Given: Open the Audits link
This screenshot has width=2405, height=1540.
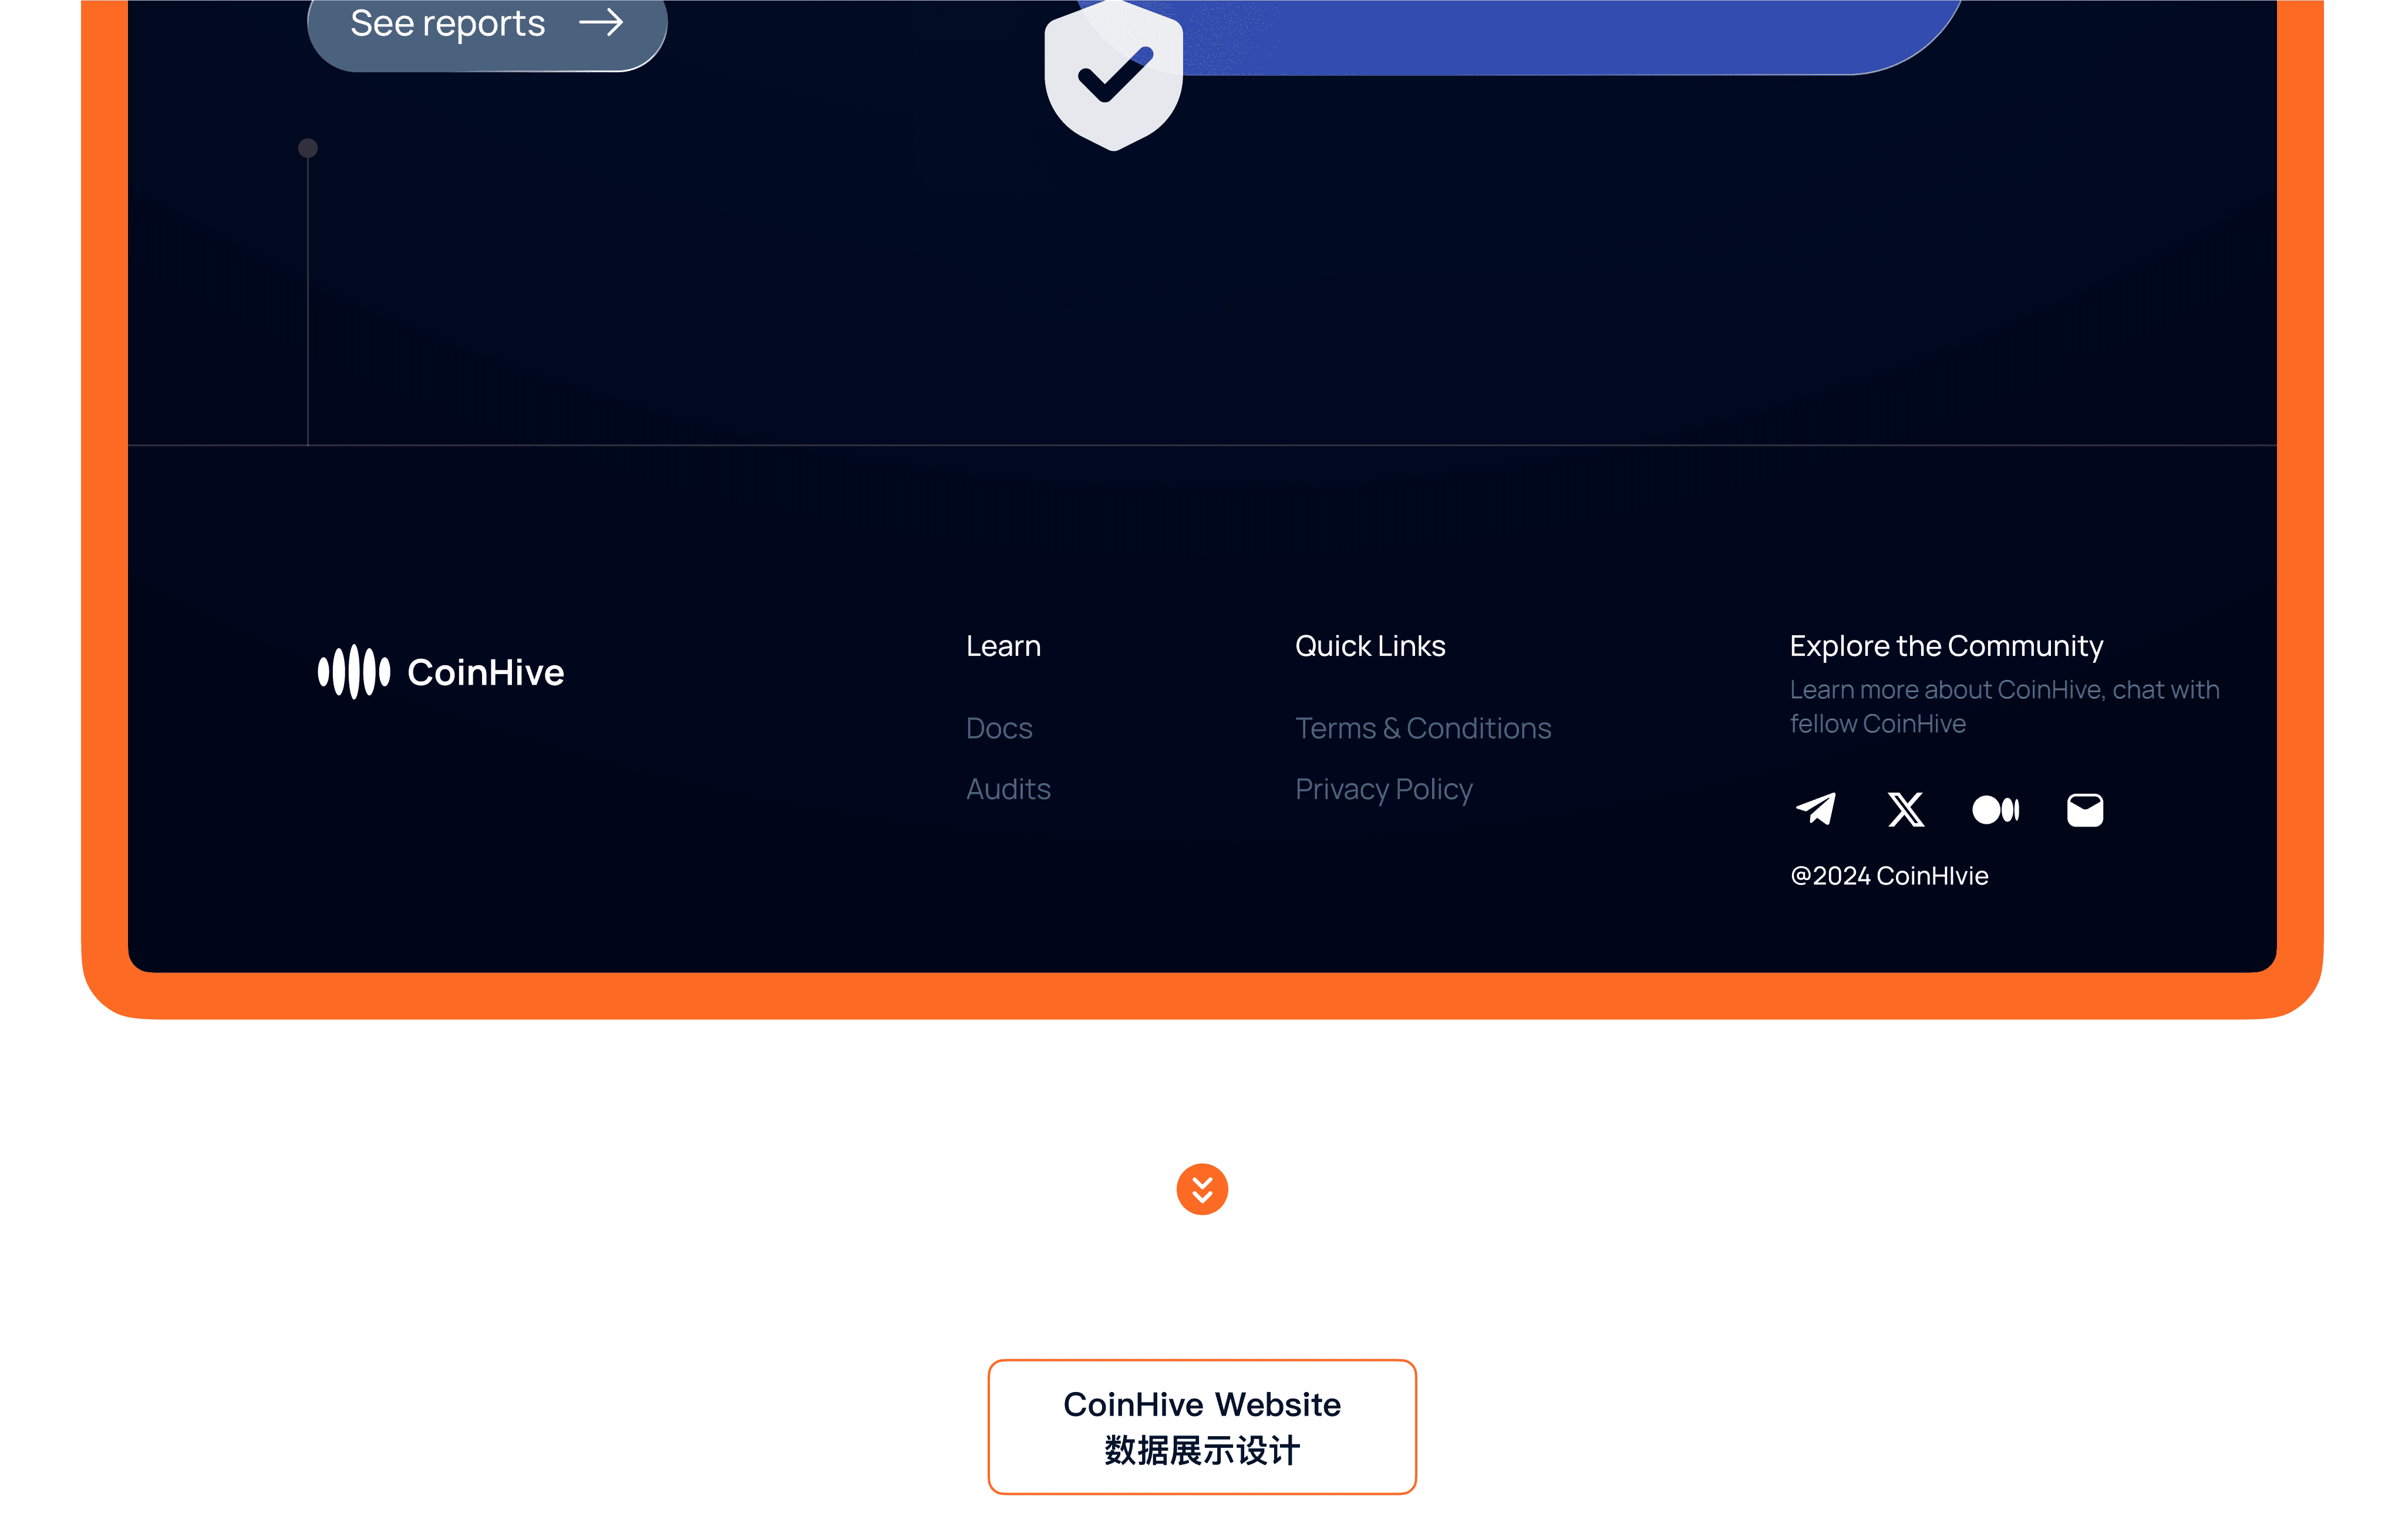Looking at the screenshot, I should click(x=1008, y=789).
